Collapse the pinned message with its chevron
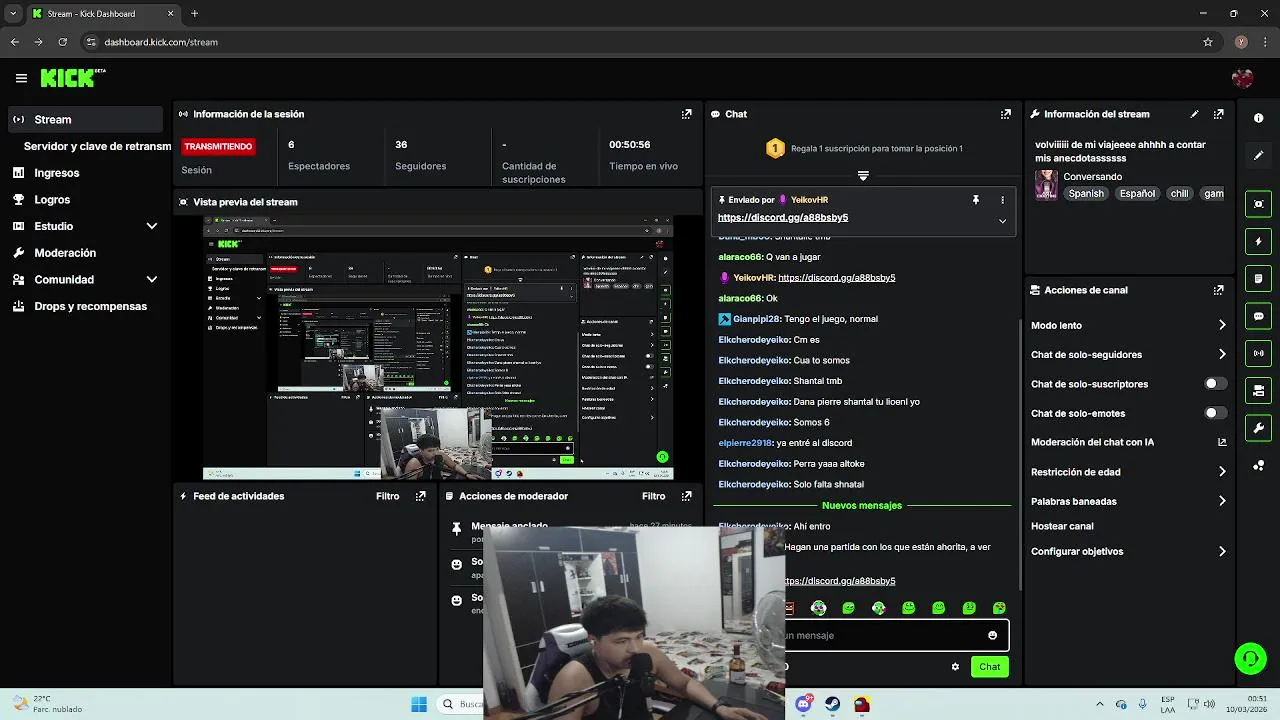The height and width of the screenshot is (720, 1280). 1002,221
